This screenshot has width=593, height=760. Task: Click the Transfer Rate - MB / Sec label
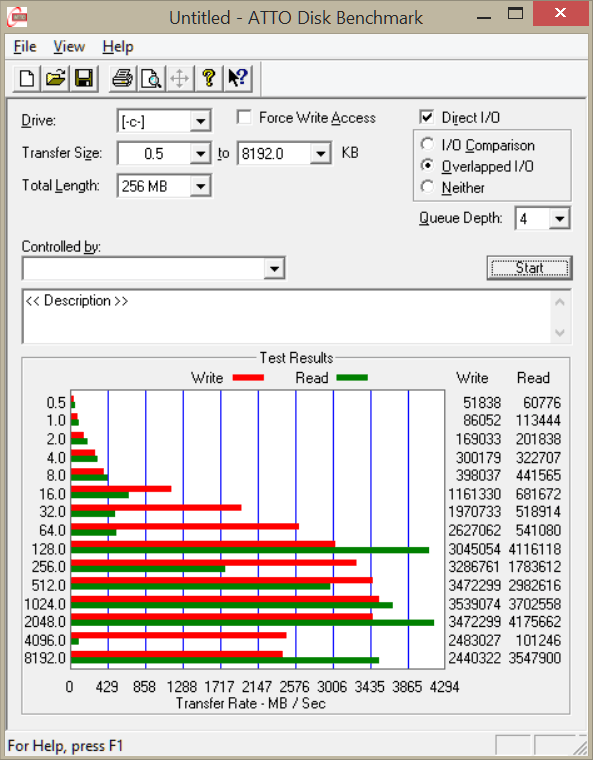[x=250, y=703]
